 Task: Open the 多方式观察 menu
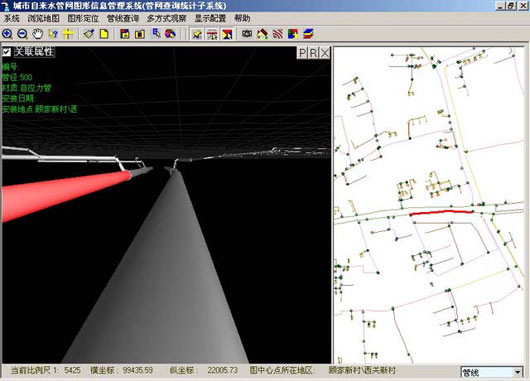point(166,18)
